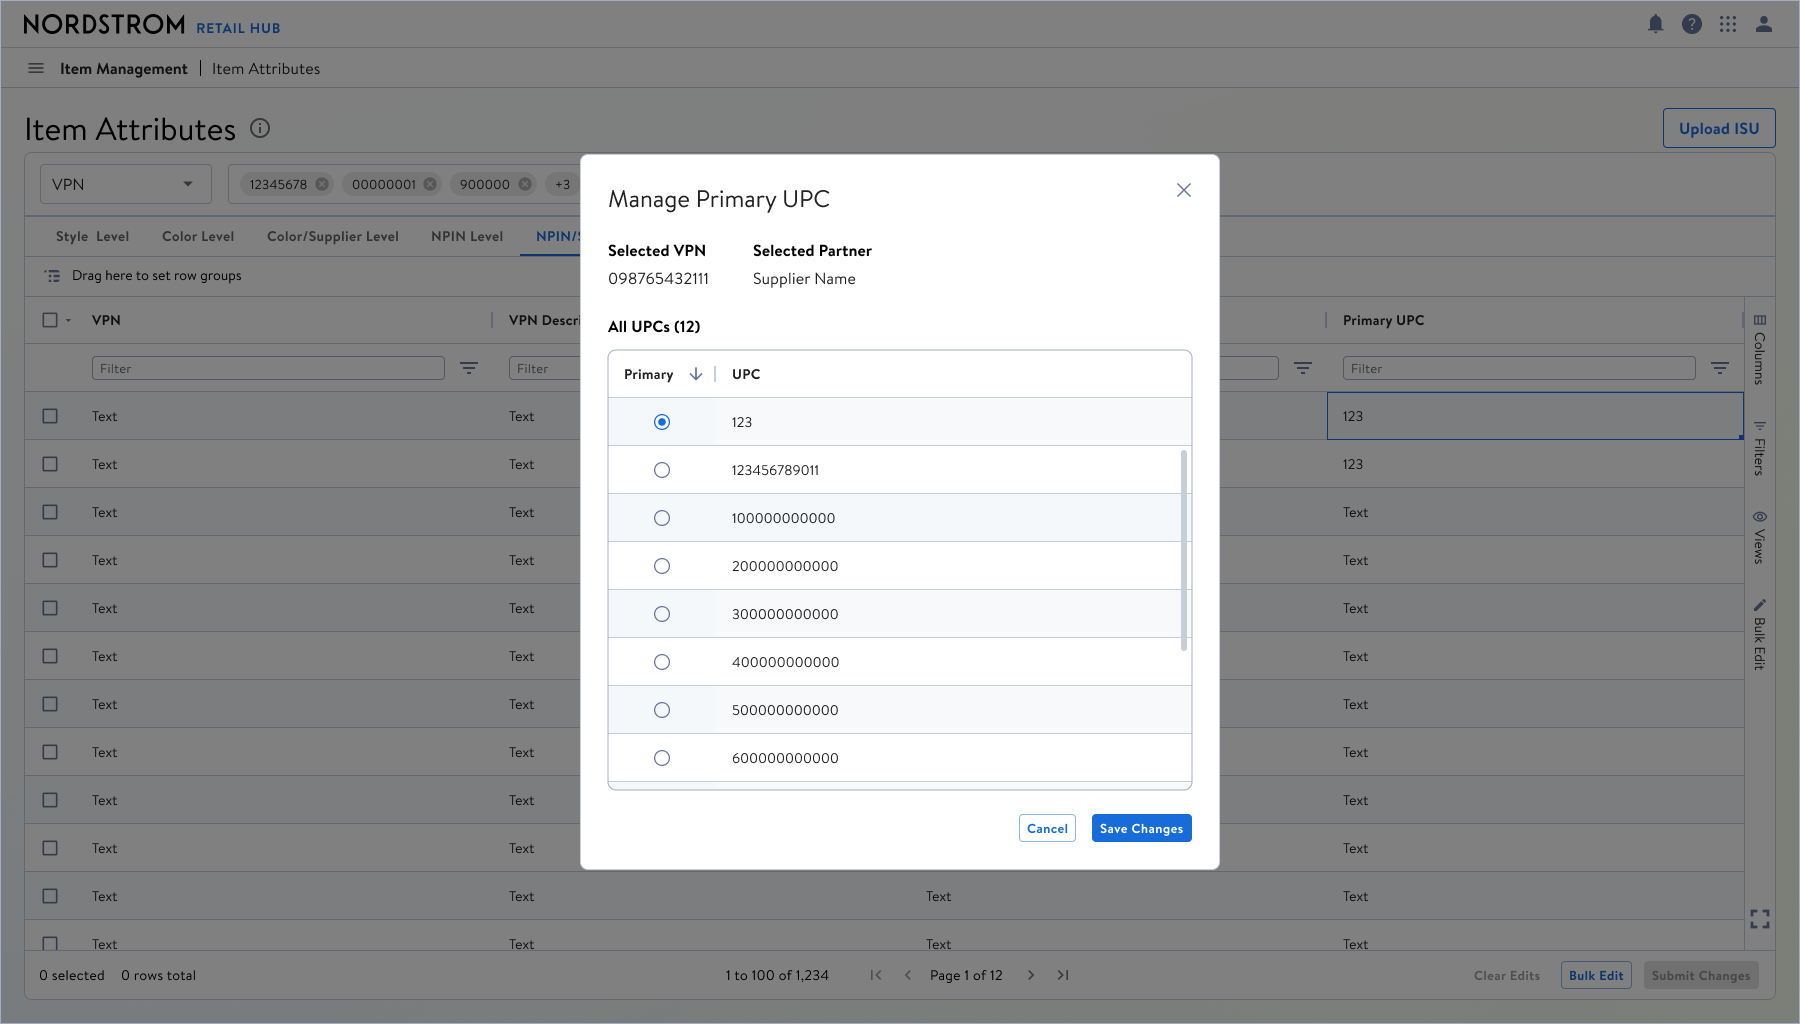1800x1024 pixels.
Task: Open the Columns side panel tab
Action: coord(1760,349)
